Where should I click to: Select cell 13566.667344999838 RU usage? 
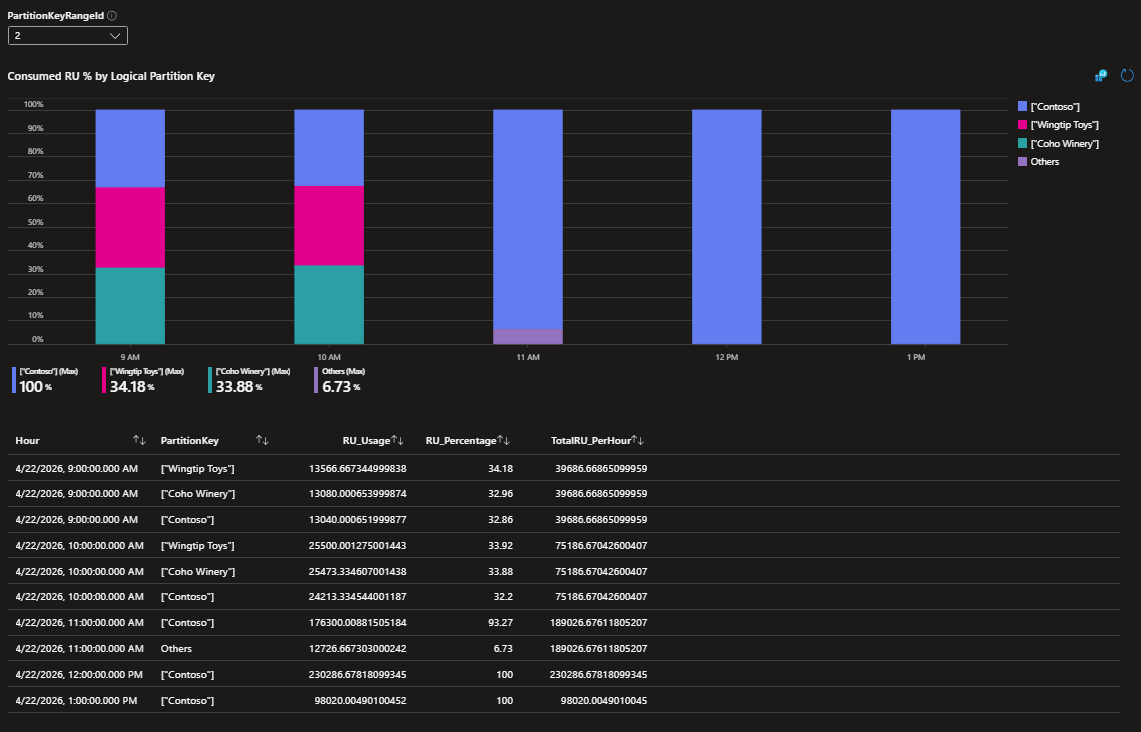357,469
